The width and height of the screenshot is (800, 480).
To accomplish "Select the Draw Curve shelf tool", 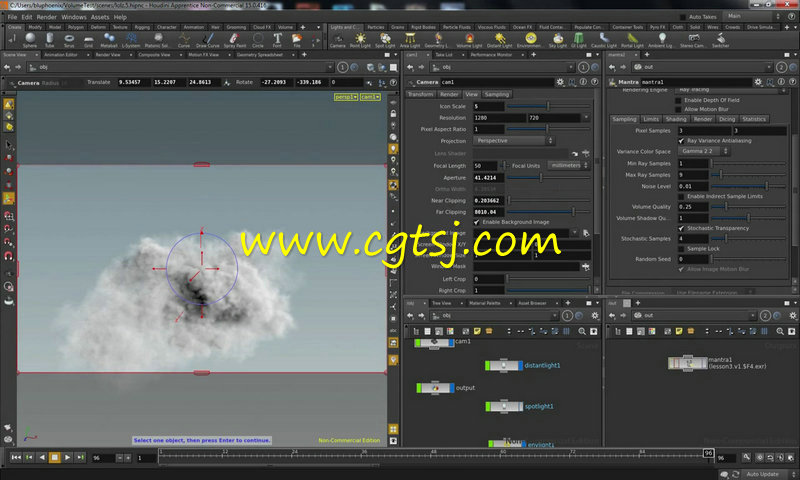I will [208, 40].
